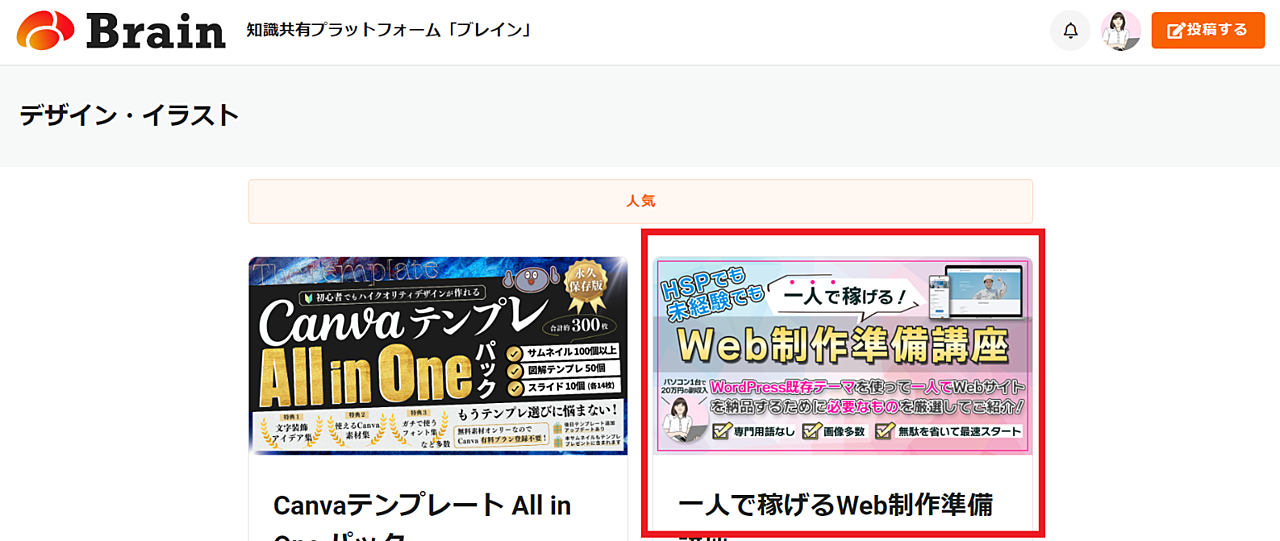The width and height of the screenshot is (1280, 541).
Task: Open the Web制作準備講座 thumbnail
Action: coord(842,356)
